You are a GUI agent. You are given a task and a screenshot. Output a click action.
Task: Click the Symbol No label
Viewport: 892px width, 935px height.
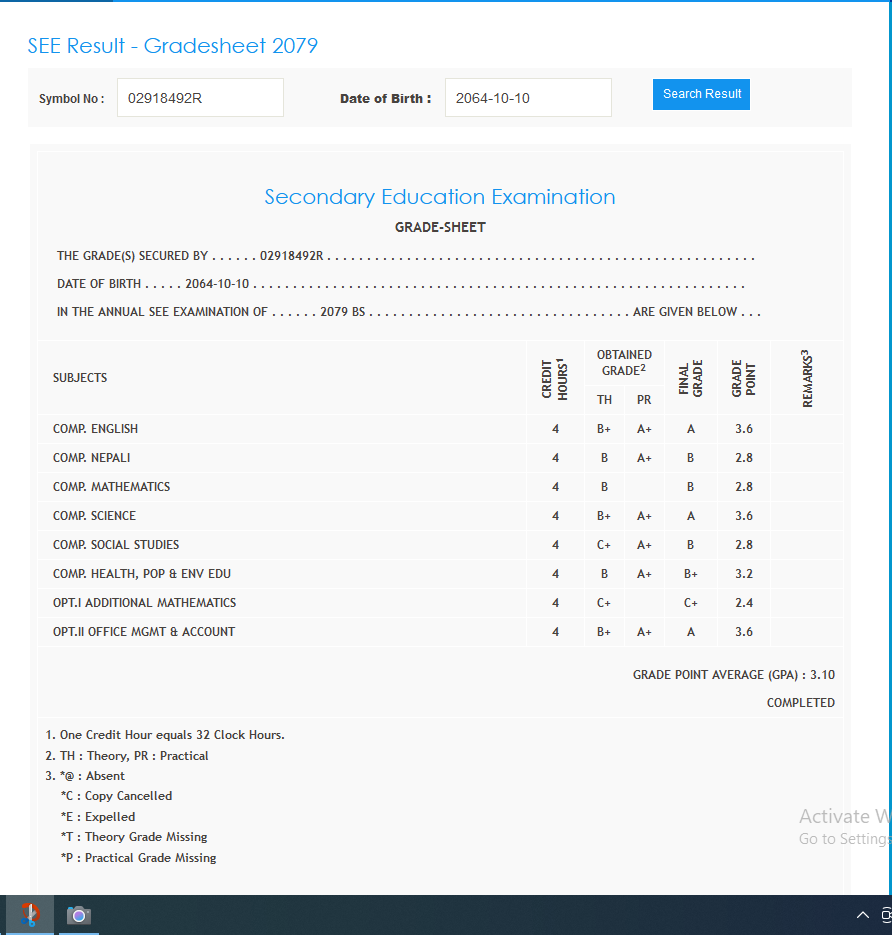click(71, 99)
